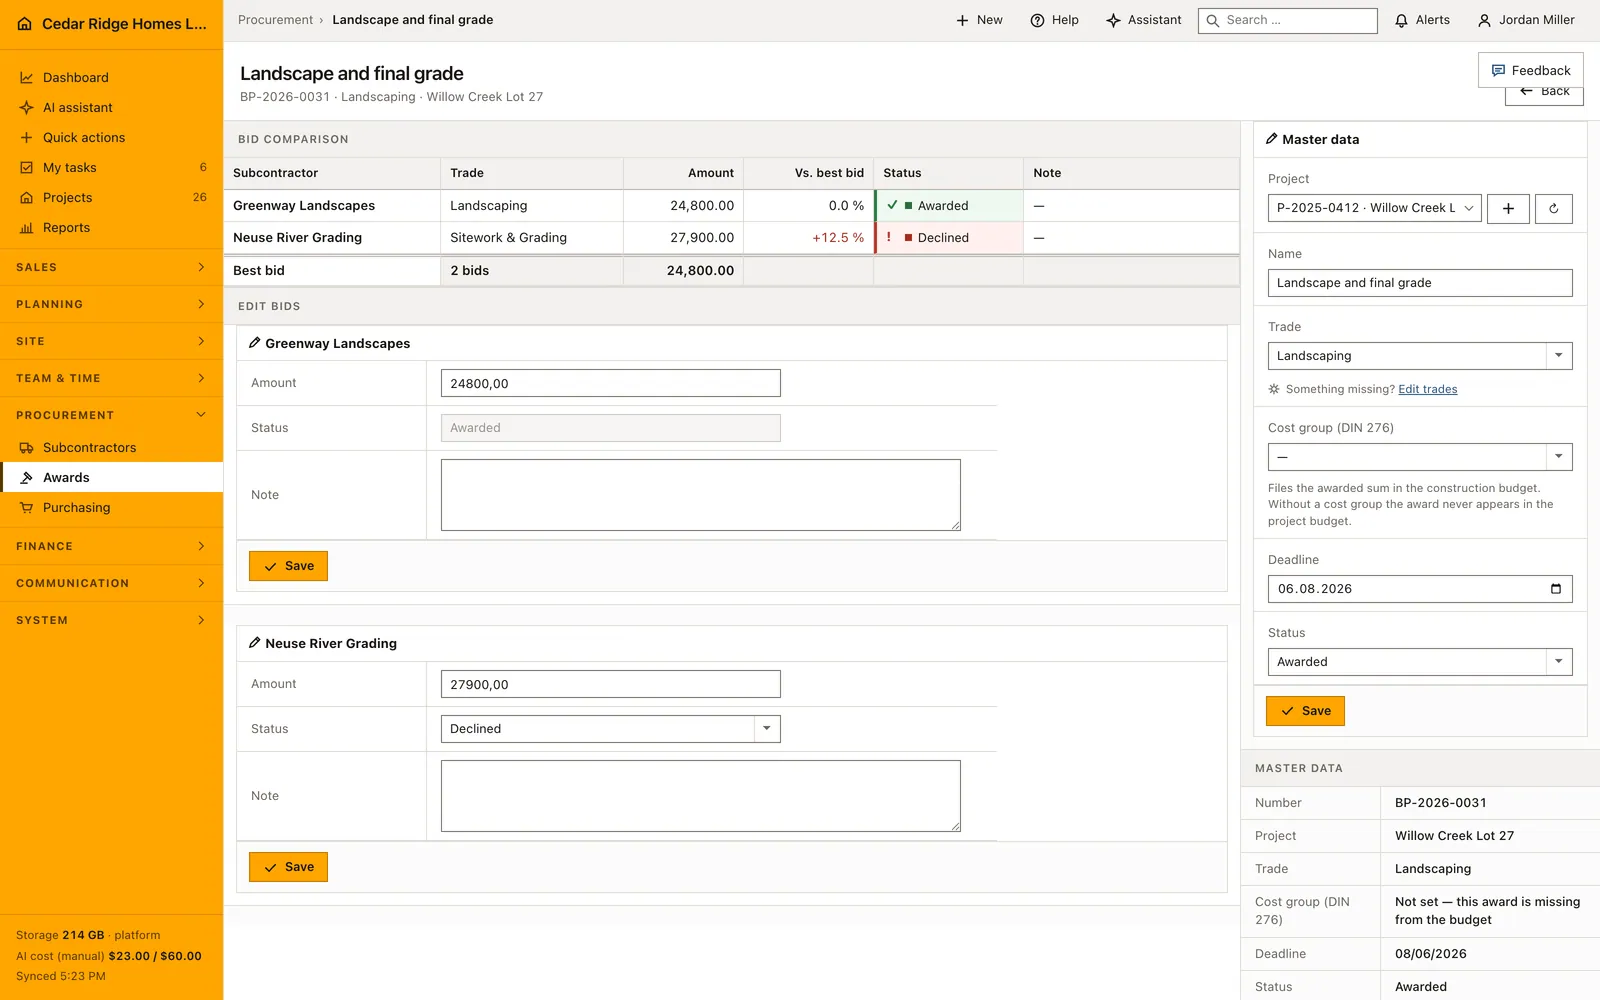This screenshot has width=1600, height=1000.
Task: Open the Declined status dropdown
Action: [x=611, y=729]
